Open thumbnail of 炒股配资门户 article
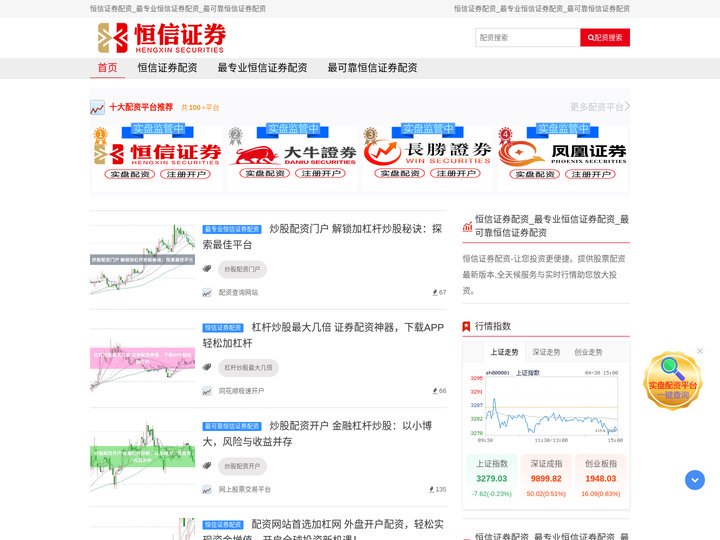The height and width of the screenshot is (540, 720). coord(142,259)
